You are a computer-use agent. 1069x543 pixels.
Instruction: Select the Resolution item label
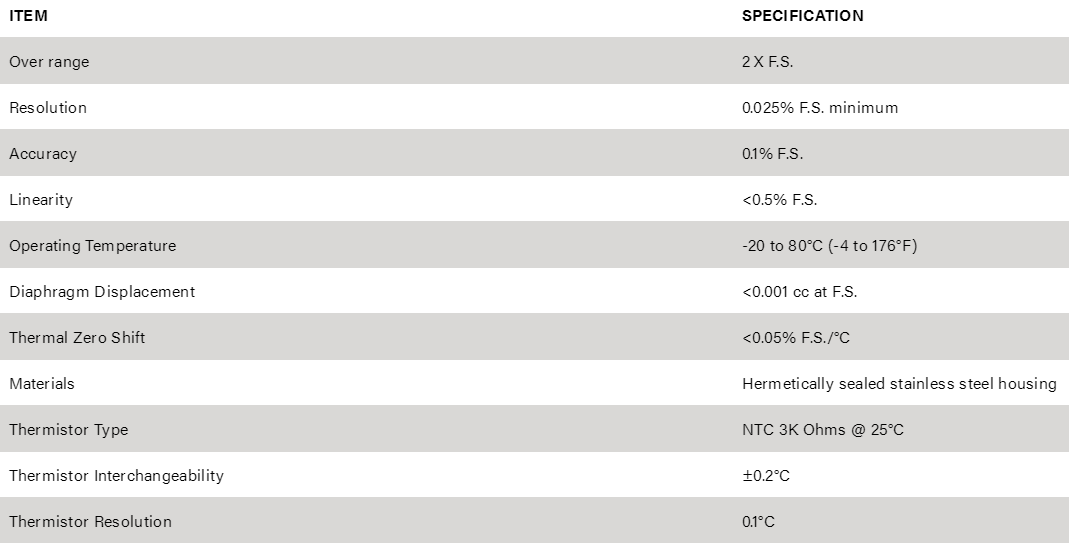(48, 108)
